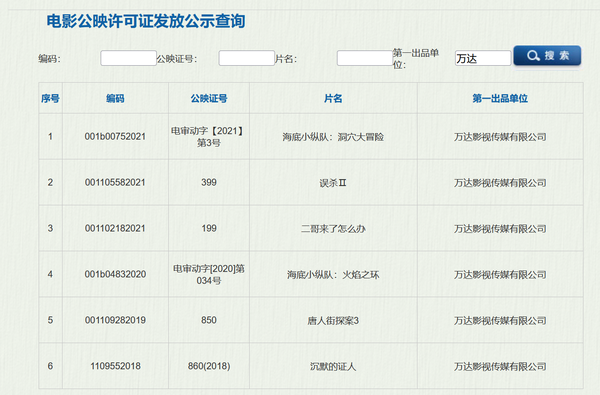Image resolution: width=600 pixels, height=395 pixels.
Task: Click 万达影视传媒有限公司 in row 唐人街探案3
Action: pos(500,321)
